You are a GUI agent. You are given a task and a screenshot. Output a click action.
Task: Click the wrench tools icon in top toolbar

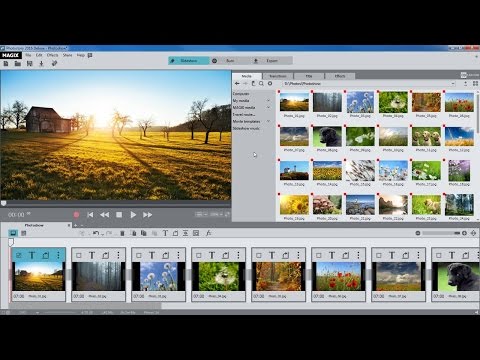click(x=54, y=63)
